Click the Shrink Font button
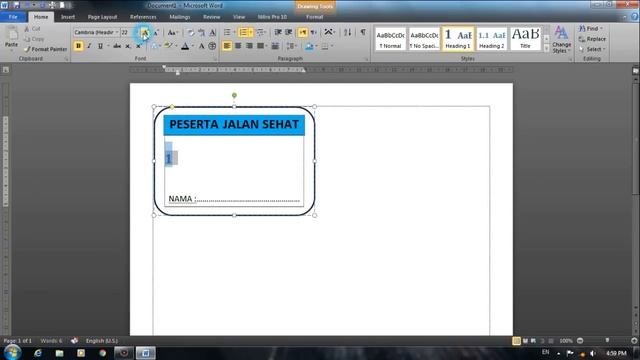 (x=156, y=33)
